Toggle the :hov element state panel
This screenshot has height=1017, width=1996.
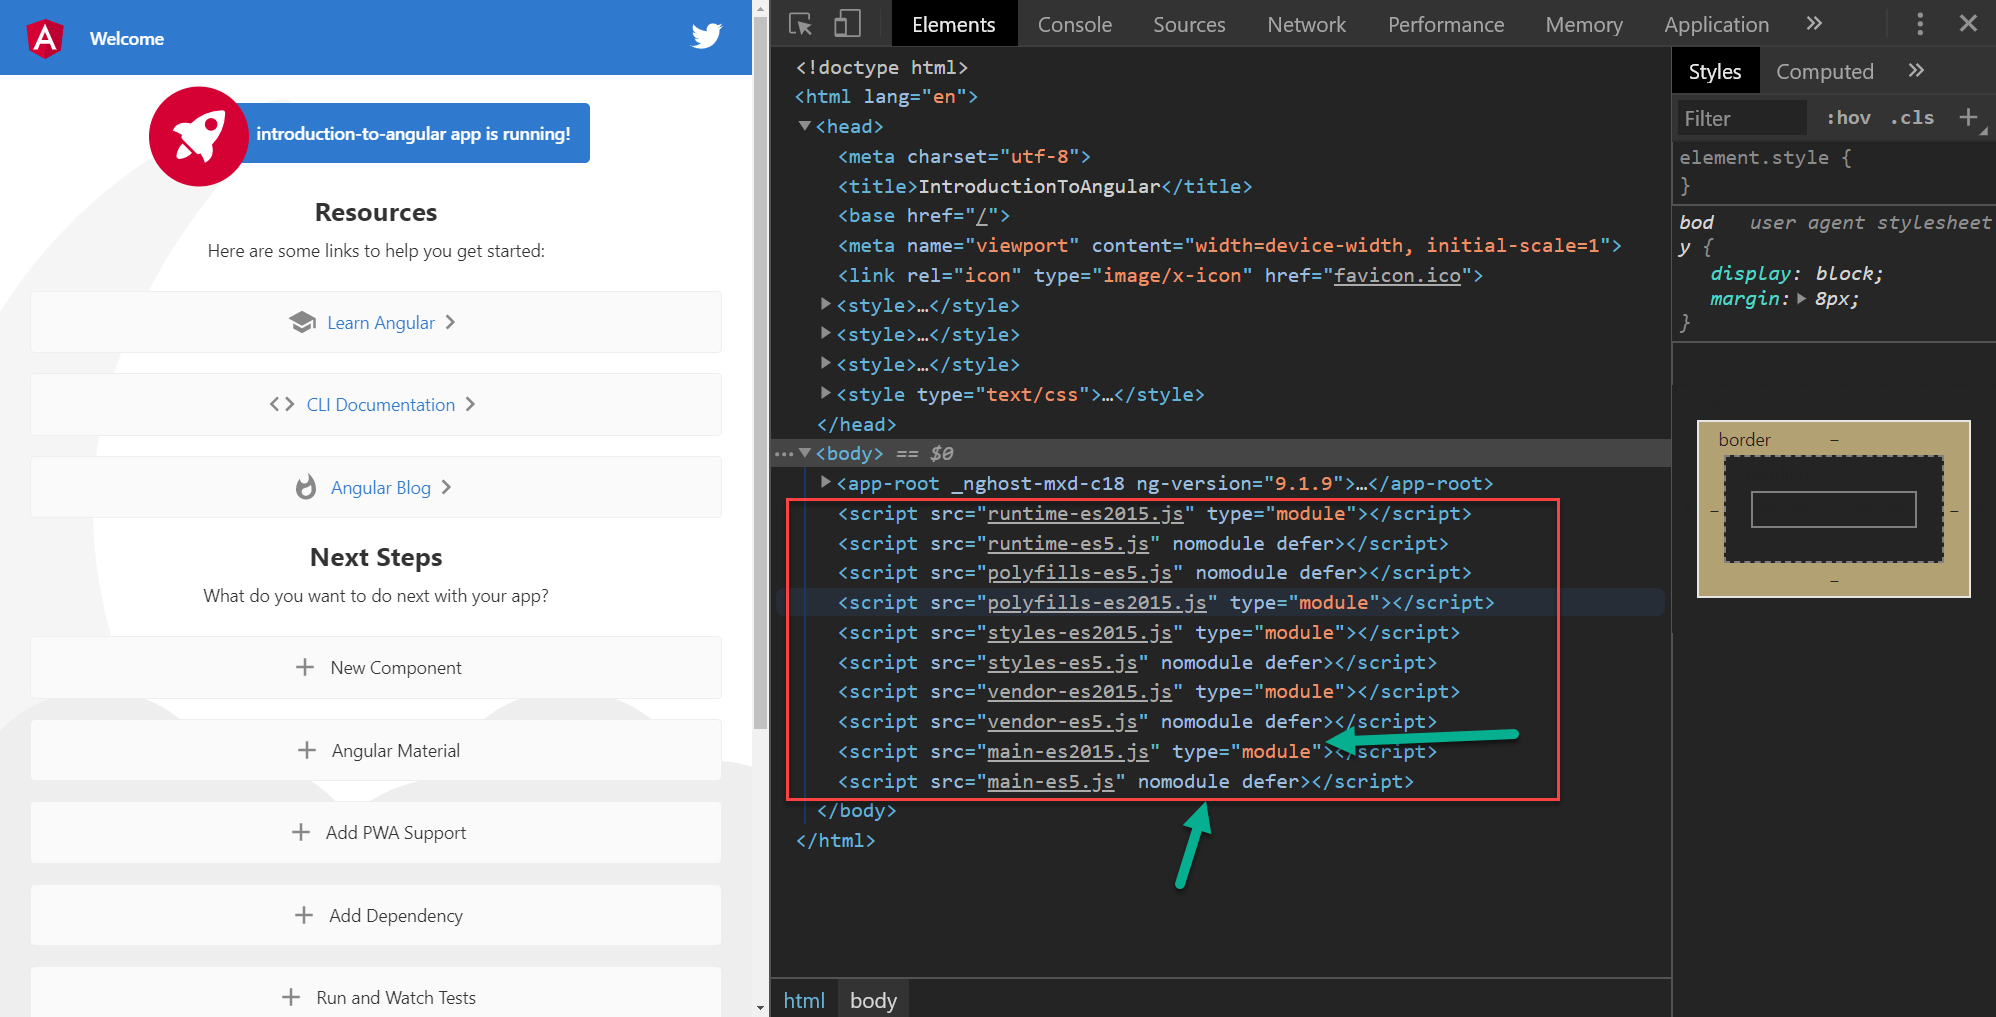tap(1848, 118)
